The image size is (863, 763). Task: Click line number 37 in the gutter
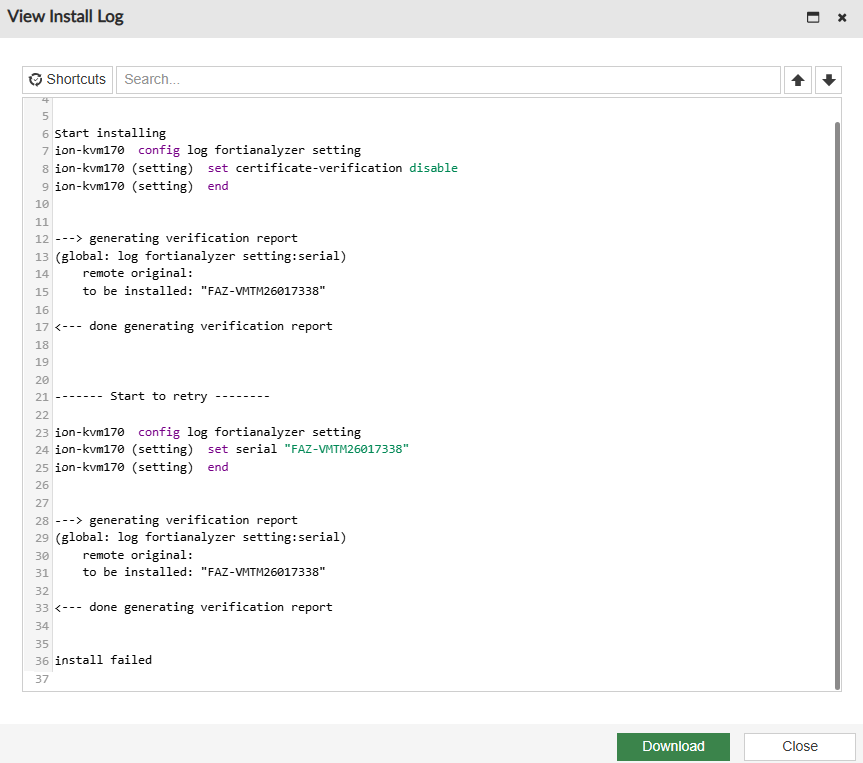click(x=42, y=679)
